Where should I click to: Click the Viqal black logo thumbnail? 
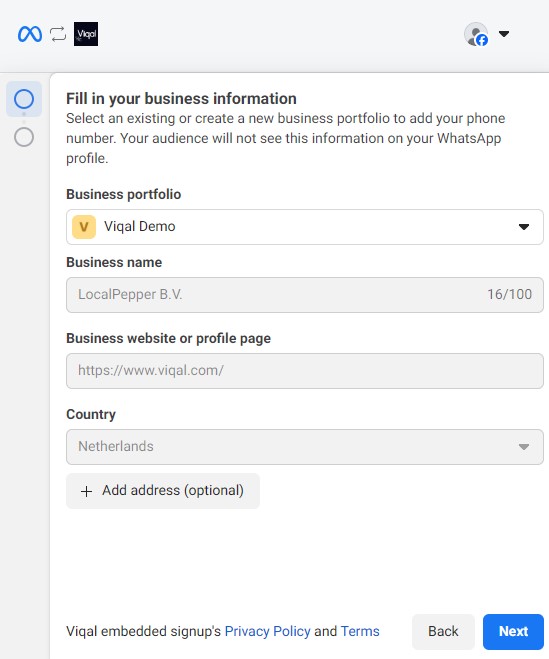tap(86, 34)
